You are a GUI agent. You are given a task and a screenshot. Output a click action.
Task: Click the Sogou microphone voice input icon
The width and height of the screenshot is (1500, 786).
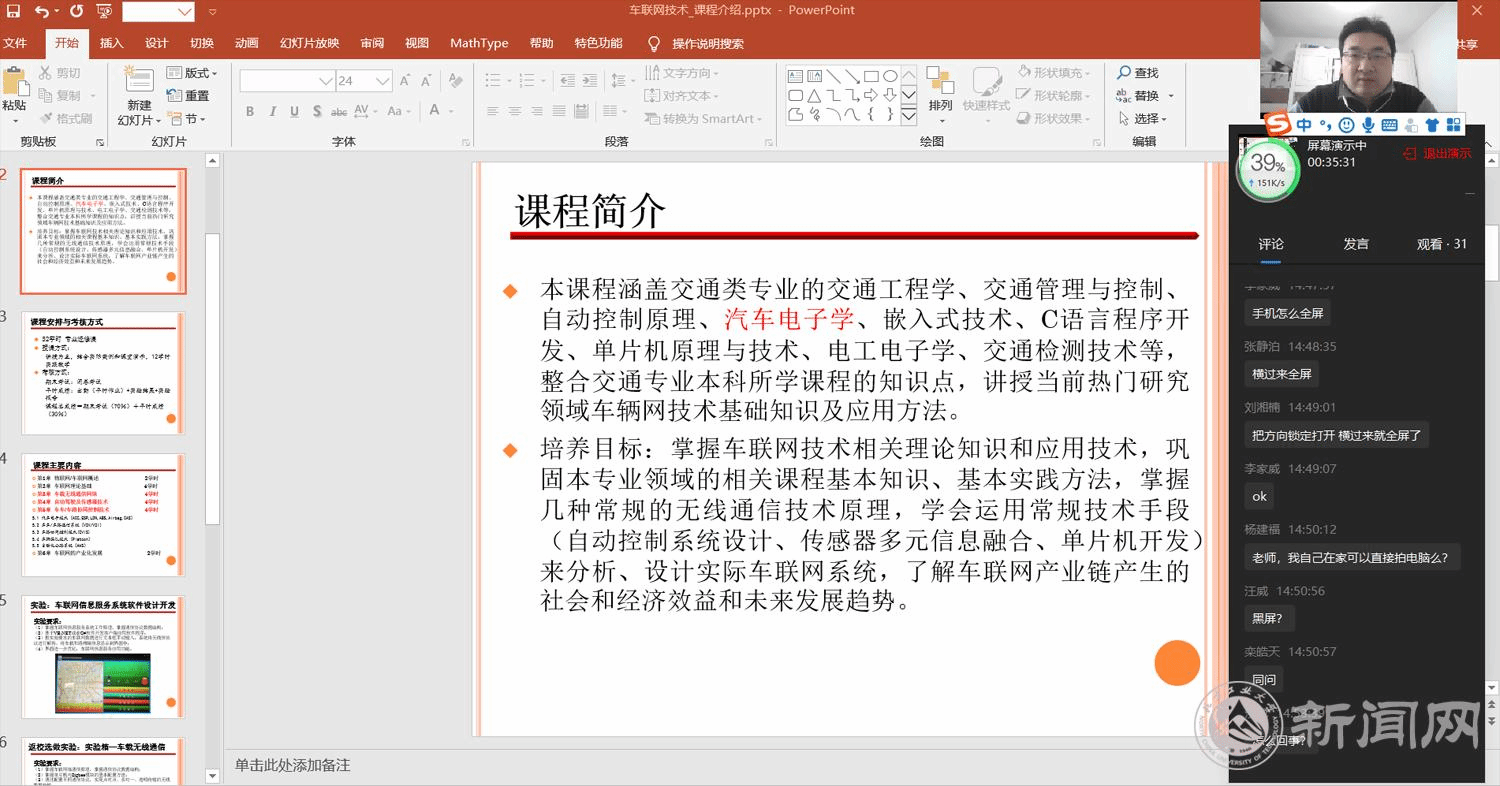tap(1368, 125)
